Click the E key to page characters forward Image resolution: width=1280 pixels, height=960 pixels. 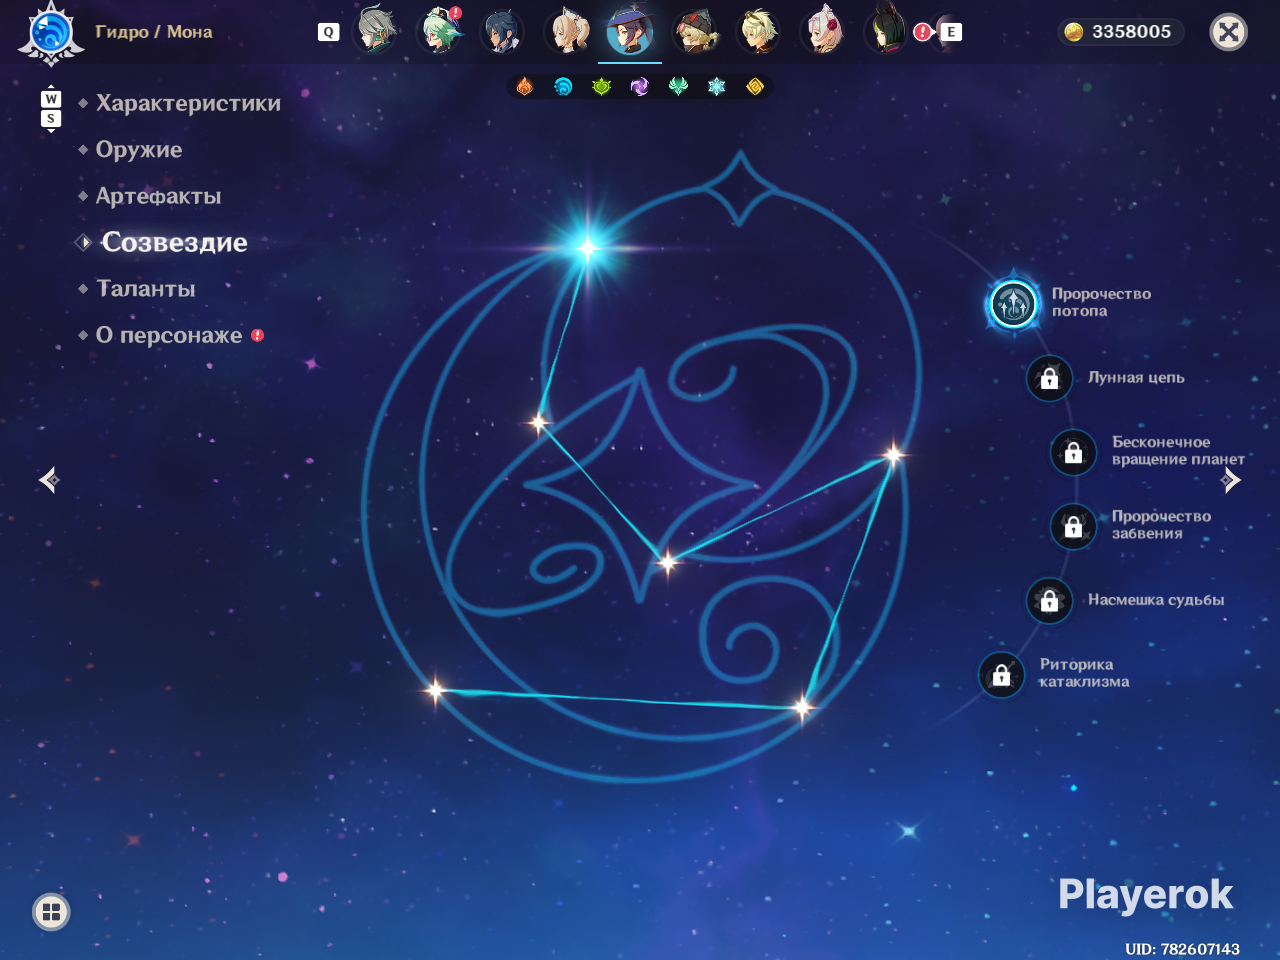951,32
